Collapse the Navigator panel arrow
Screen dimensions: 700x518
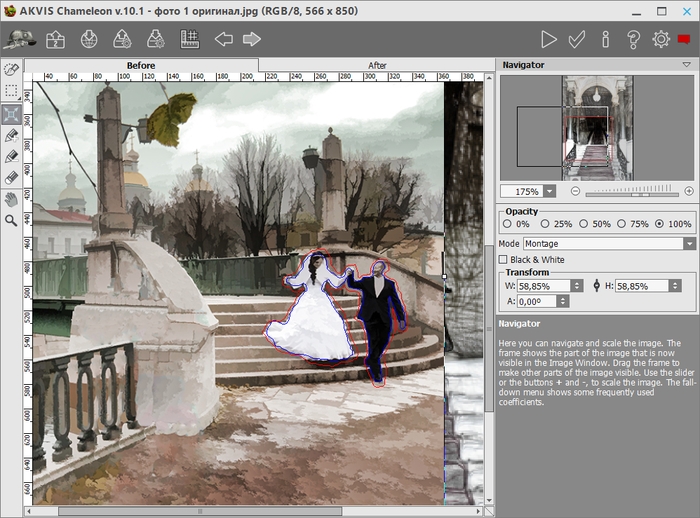pyautogui.click(x=687, y=65)
